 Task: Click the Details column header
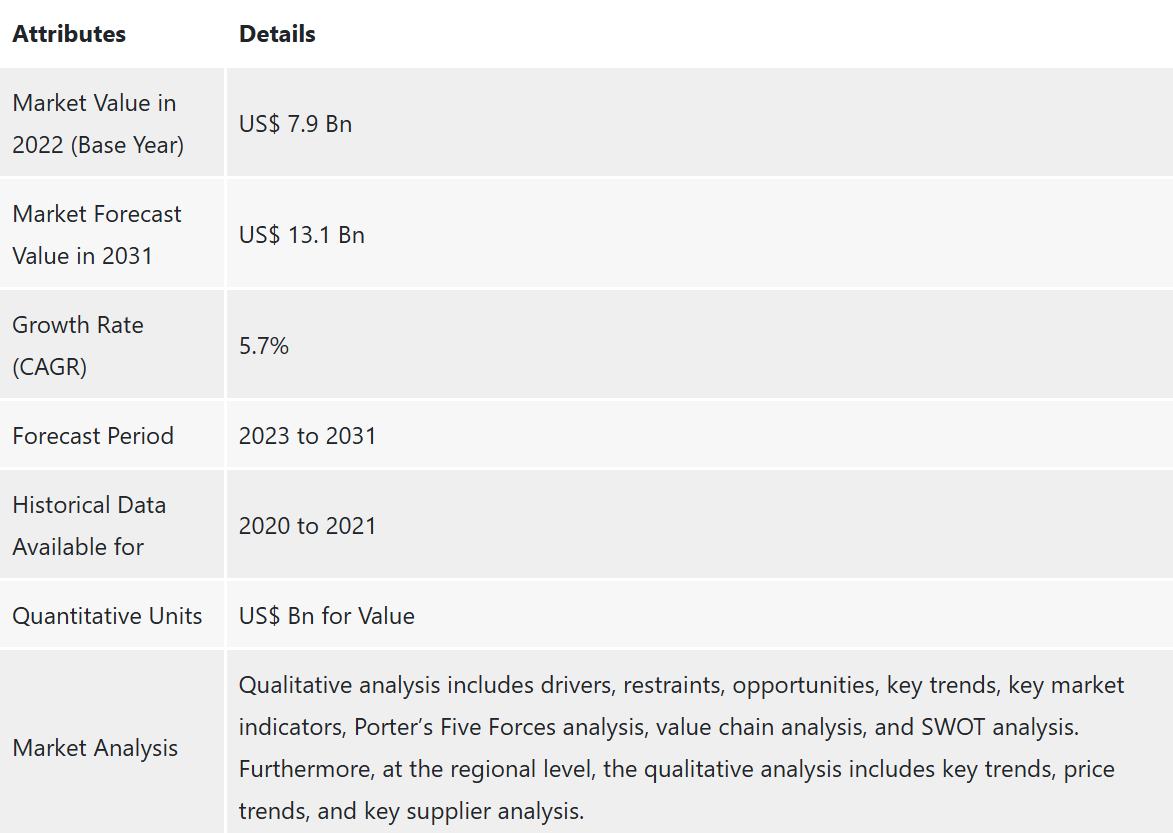tap(277, 34)
